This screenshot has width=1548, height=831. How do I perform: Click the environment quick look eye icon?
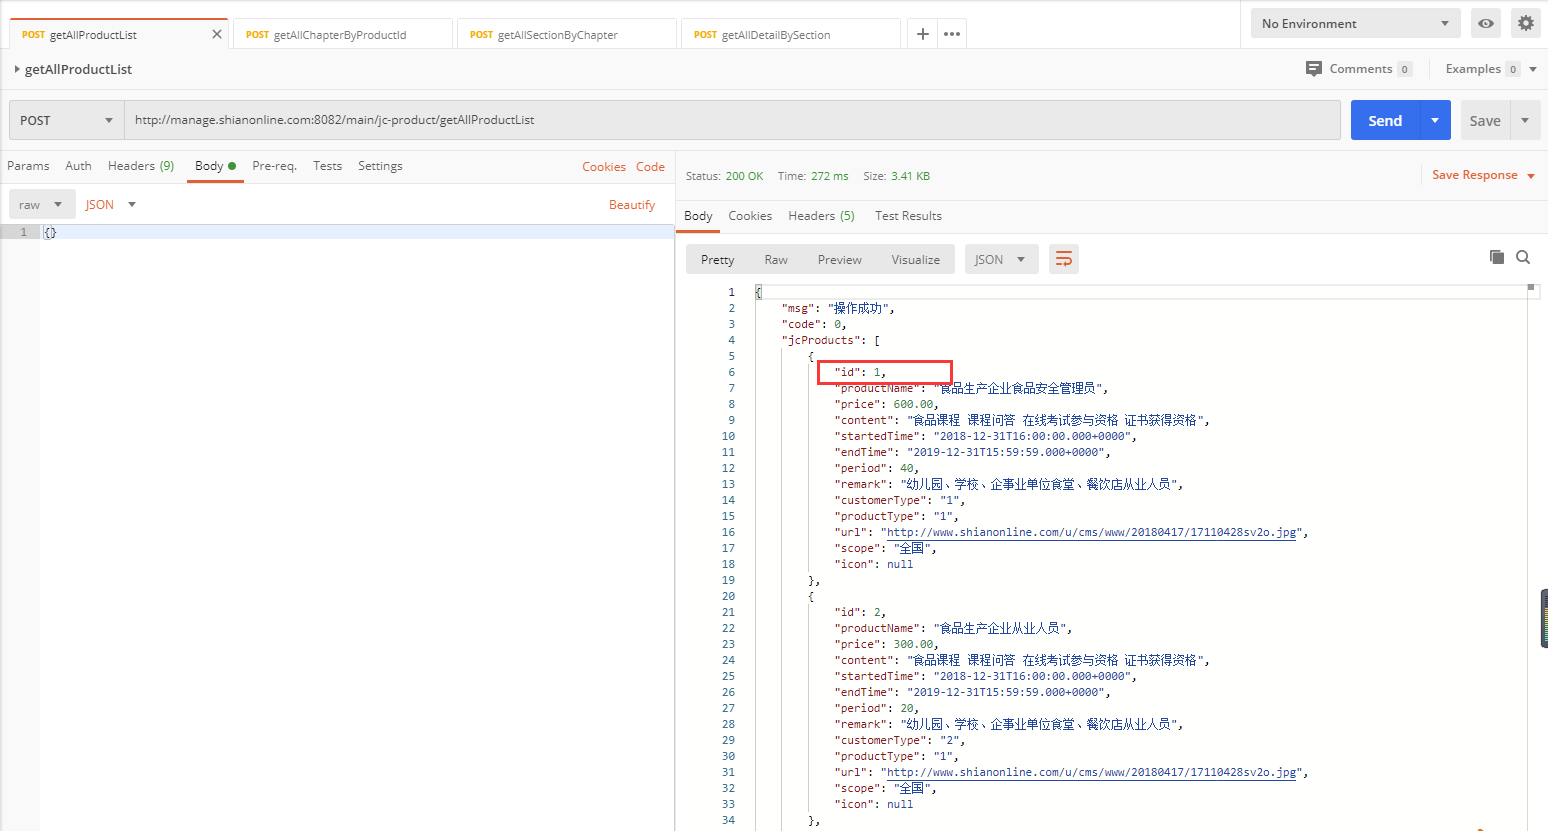[1486, 23]
